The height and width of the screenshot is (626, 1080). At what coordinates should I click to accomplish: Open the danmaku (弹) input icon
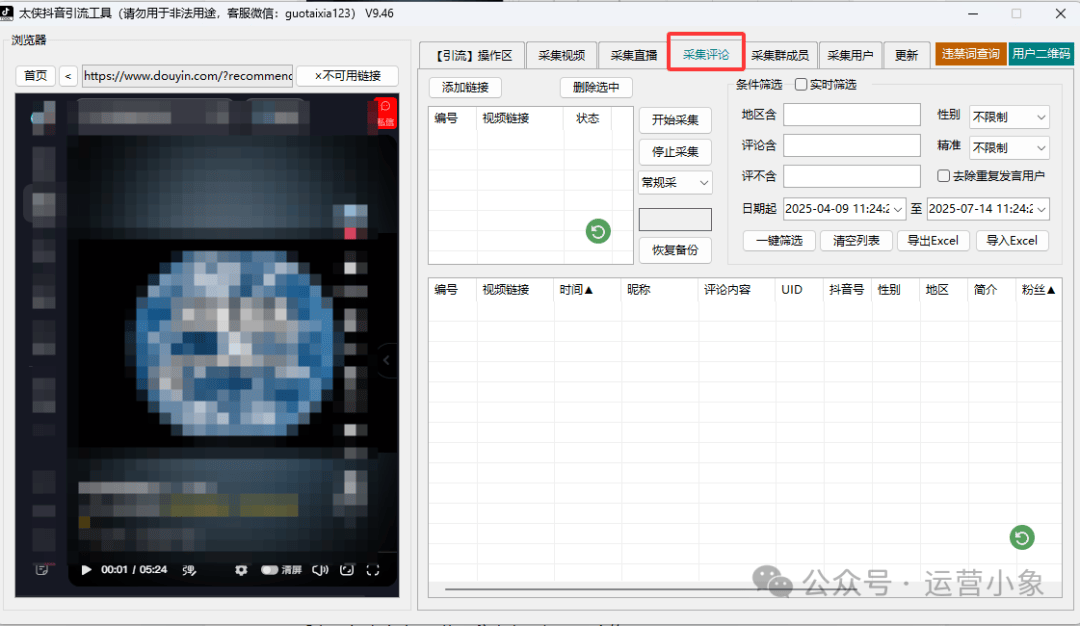point(189,570)
